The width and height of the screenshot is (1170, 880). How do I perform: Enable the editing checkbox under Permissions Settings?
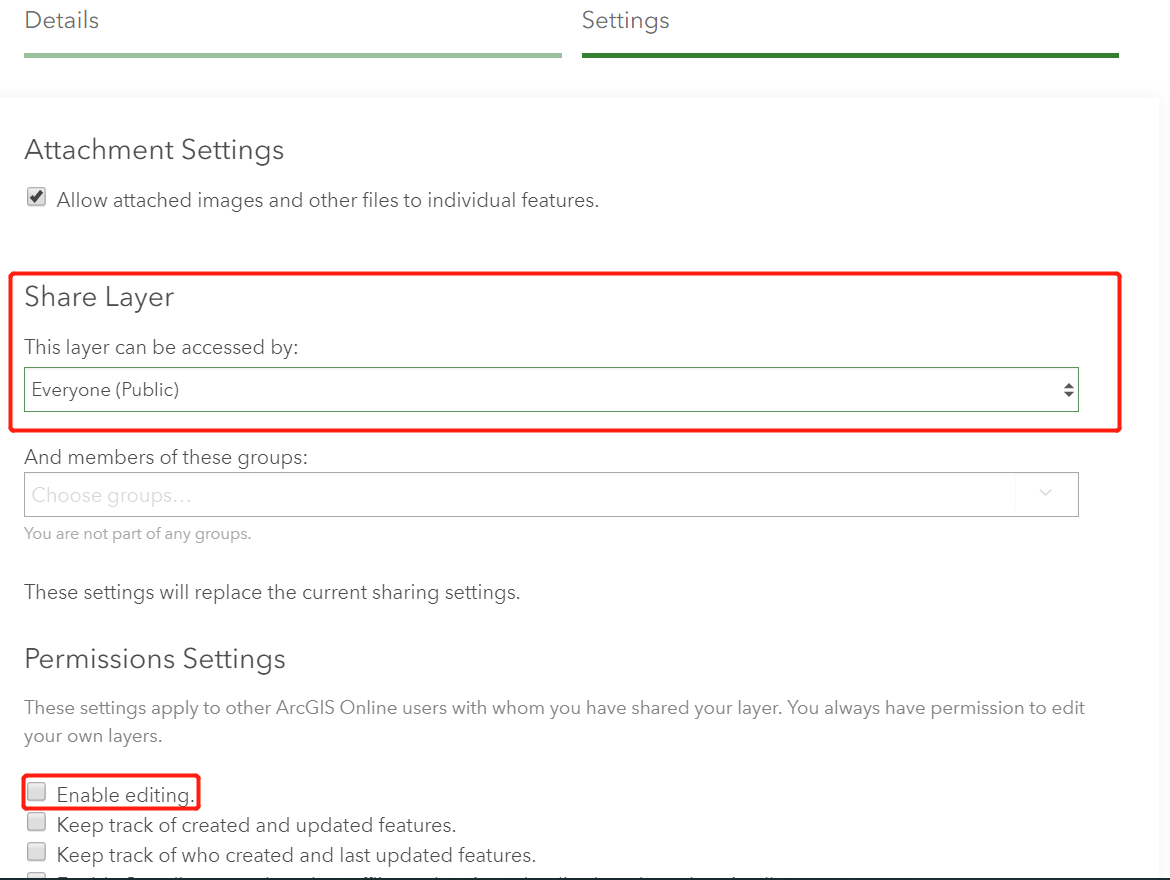click(36, 790)
